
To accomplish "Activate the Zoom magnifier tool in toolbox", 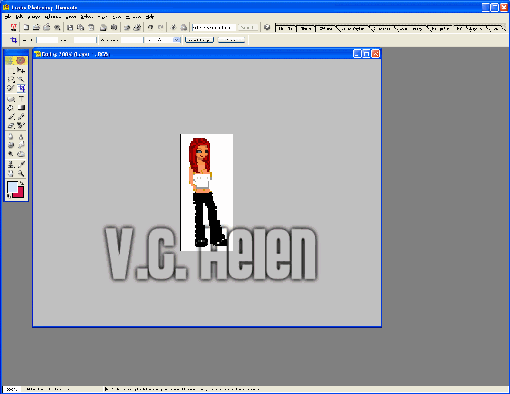I will (21, 173).
